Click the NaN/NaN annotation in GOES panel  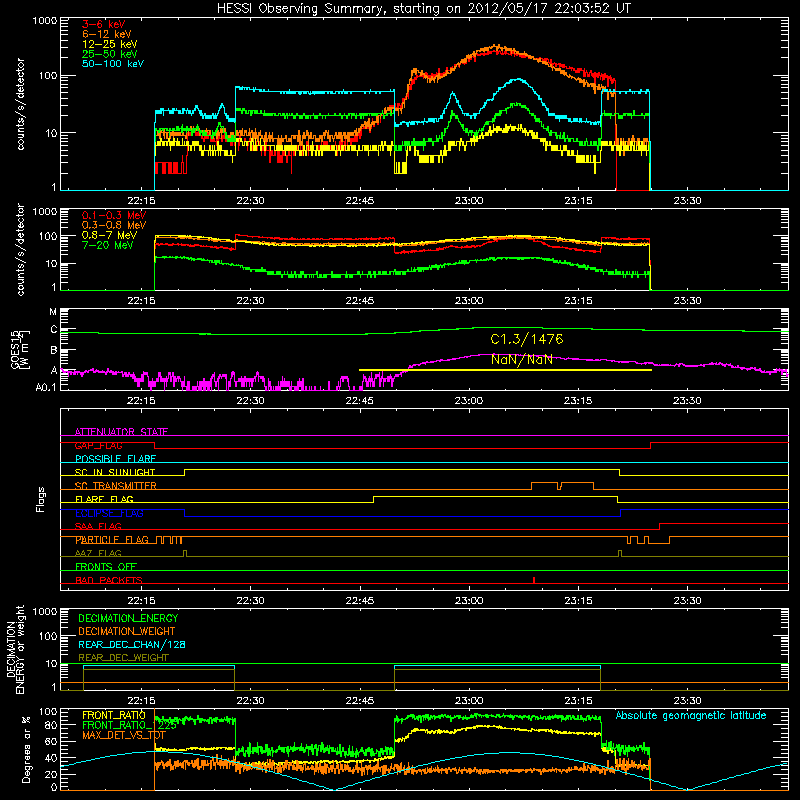(x=521, y=359)
